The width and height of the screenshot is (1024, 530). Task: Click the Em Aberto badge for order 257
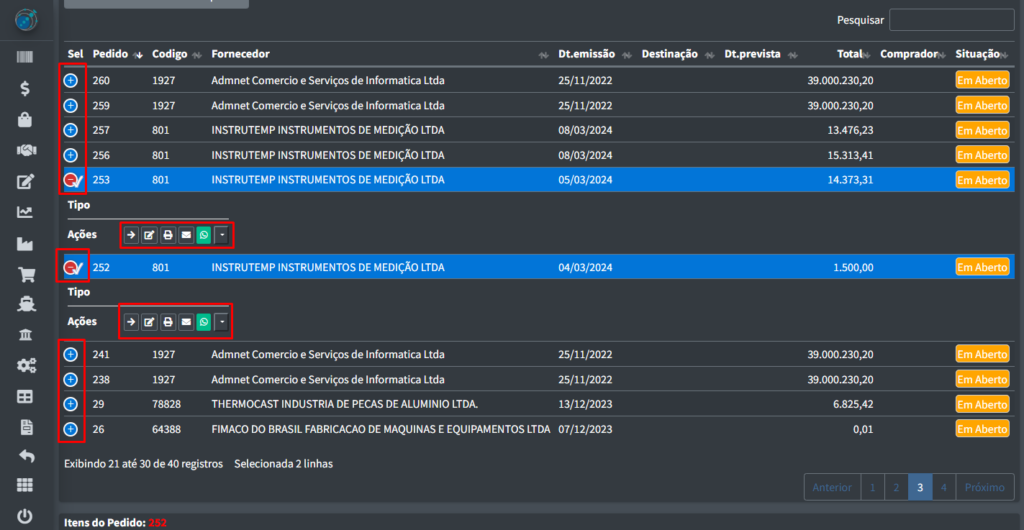(x=981, y=130)
